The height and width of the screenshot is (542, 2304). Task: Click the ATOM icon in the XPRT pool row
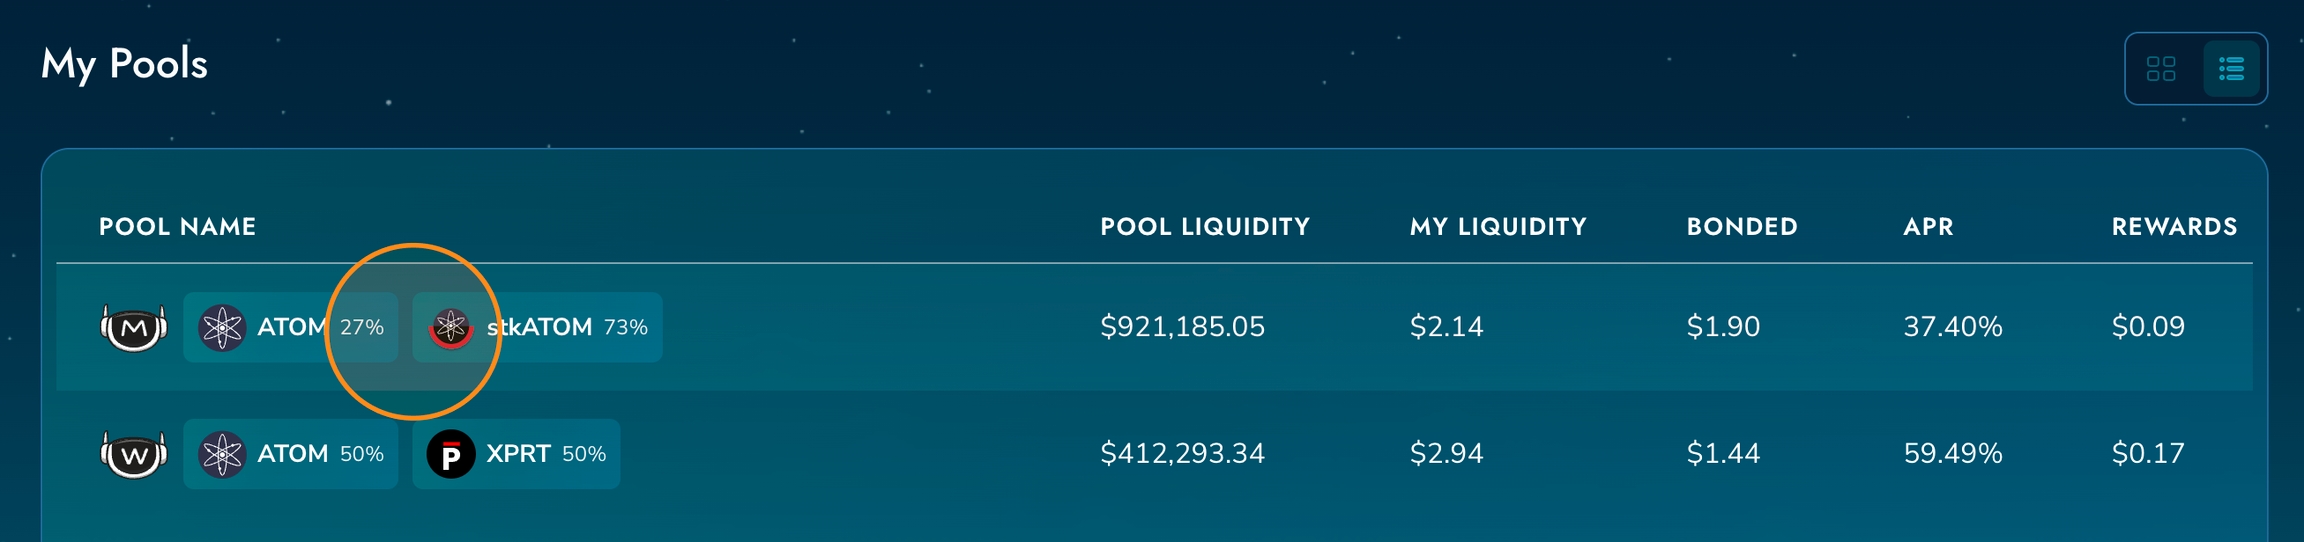pyautogui.click(x=222, y=454)
